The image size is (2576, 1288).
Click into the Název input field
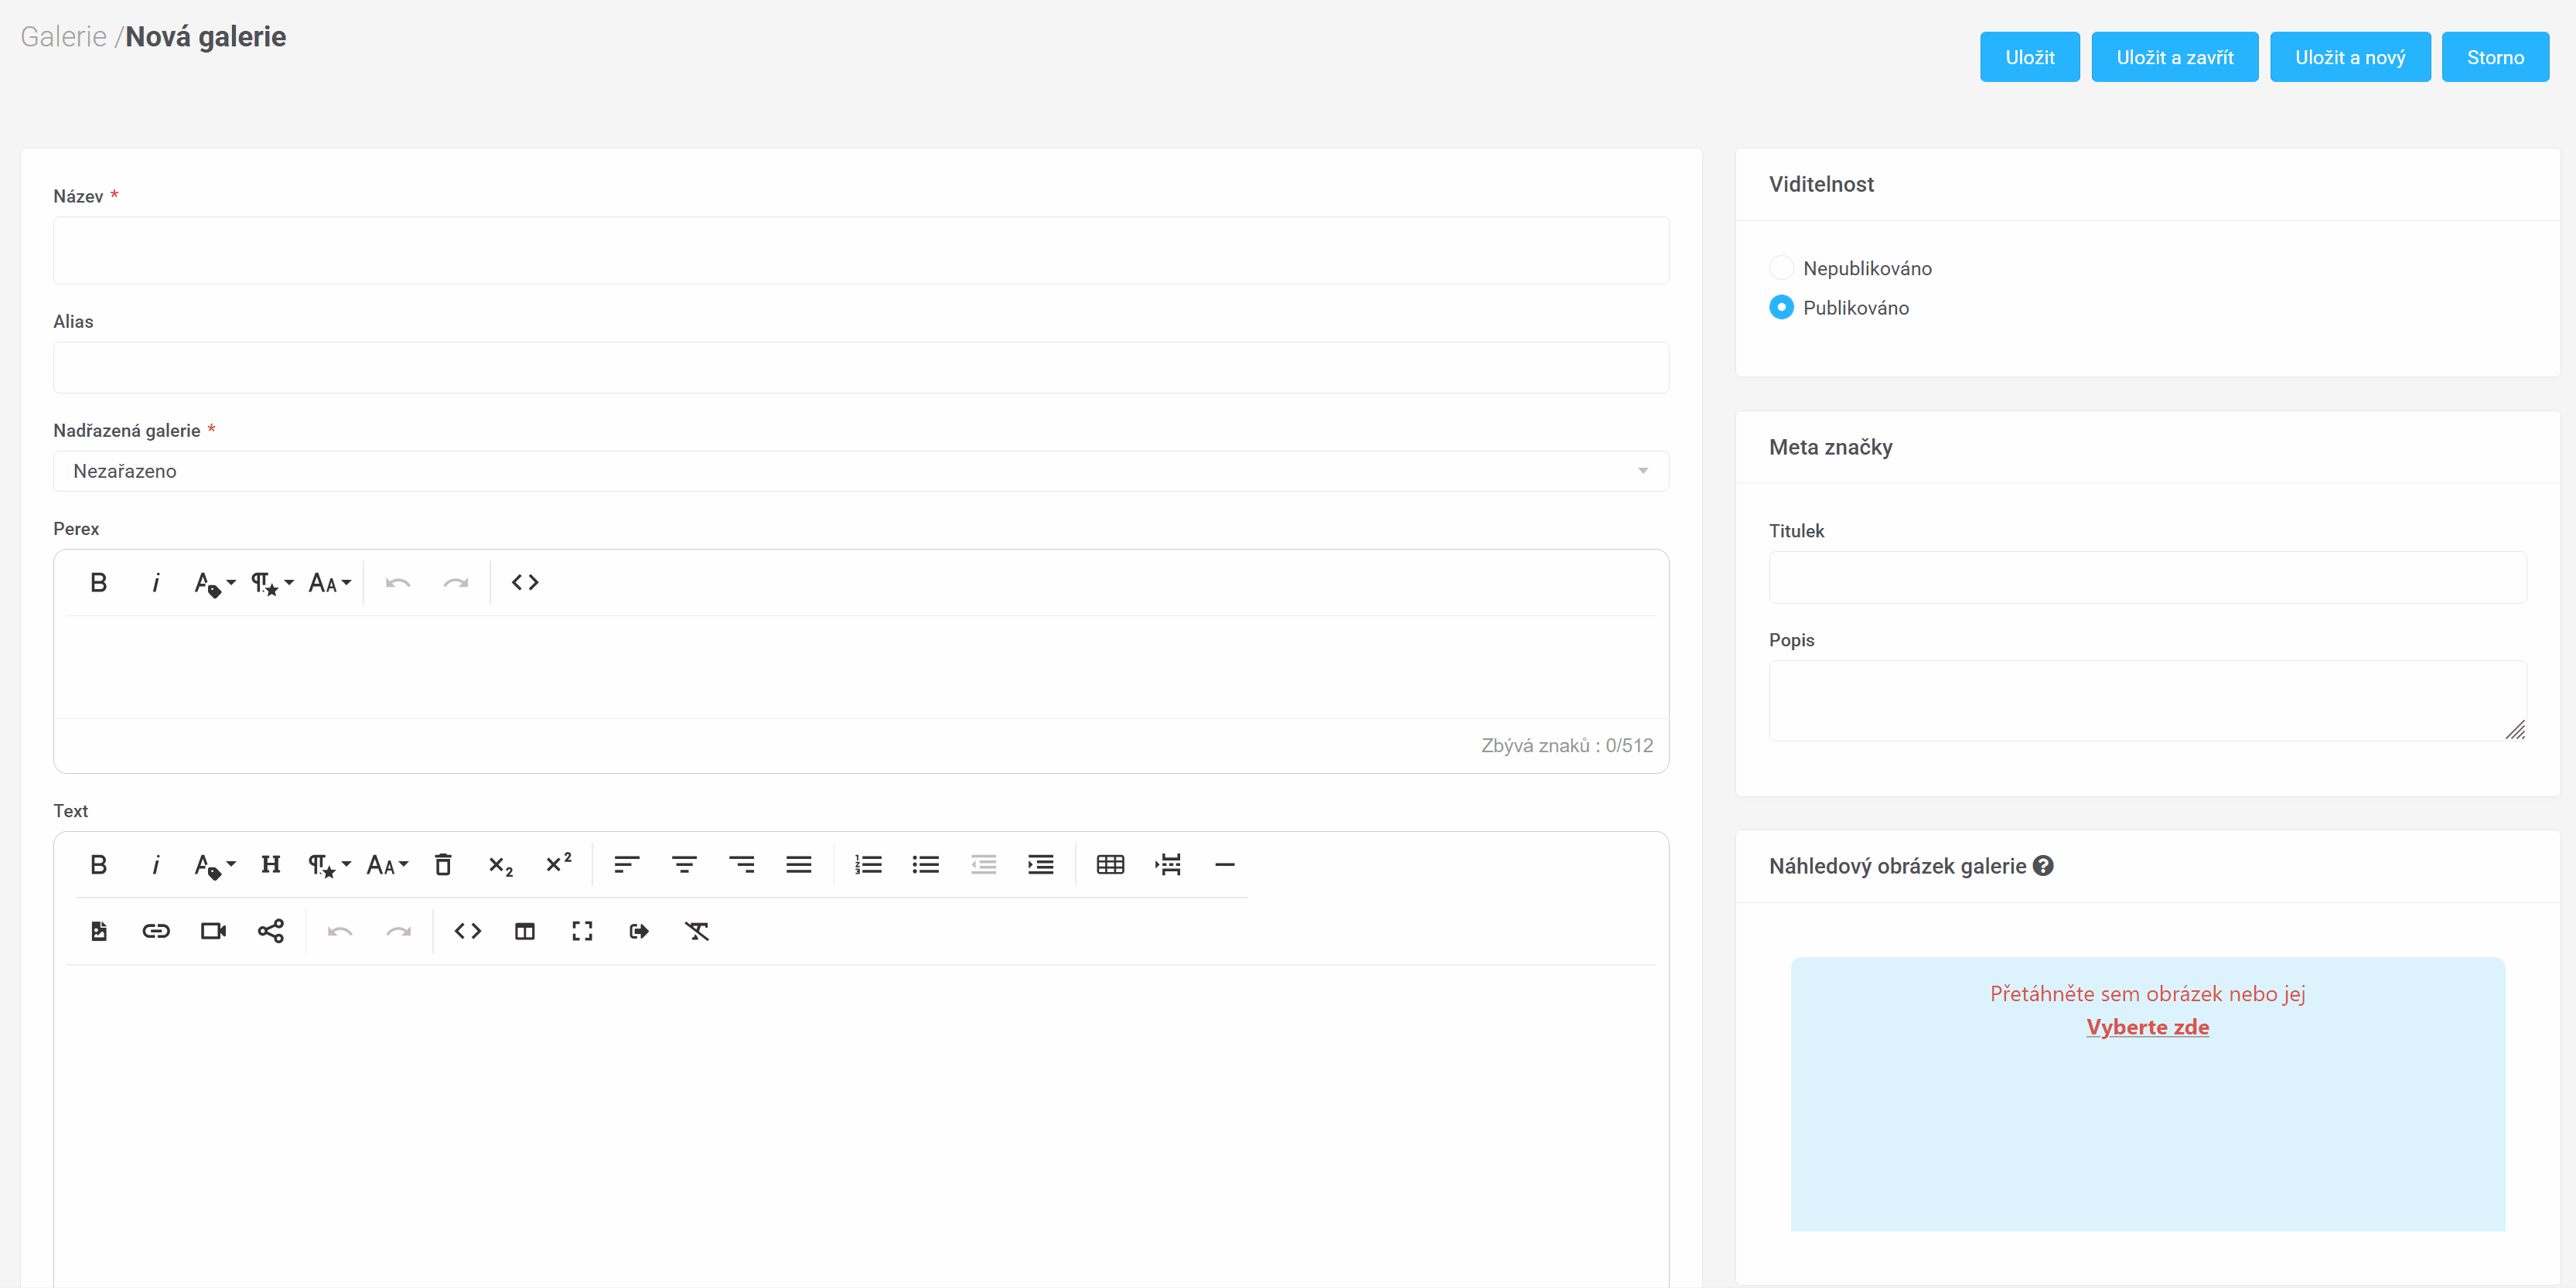860,251
